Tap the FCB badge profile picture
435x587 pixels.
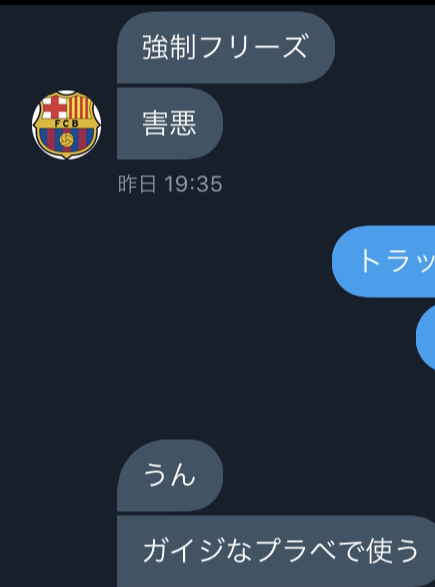(66, 125)
